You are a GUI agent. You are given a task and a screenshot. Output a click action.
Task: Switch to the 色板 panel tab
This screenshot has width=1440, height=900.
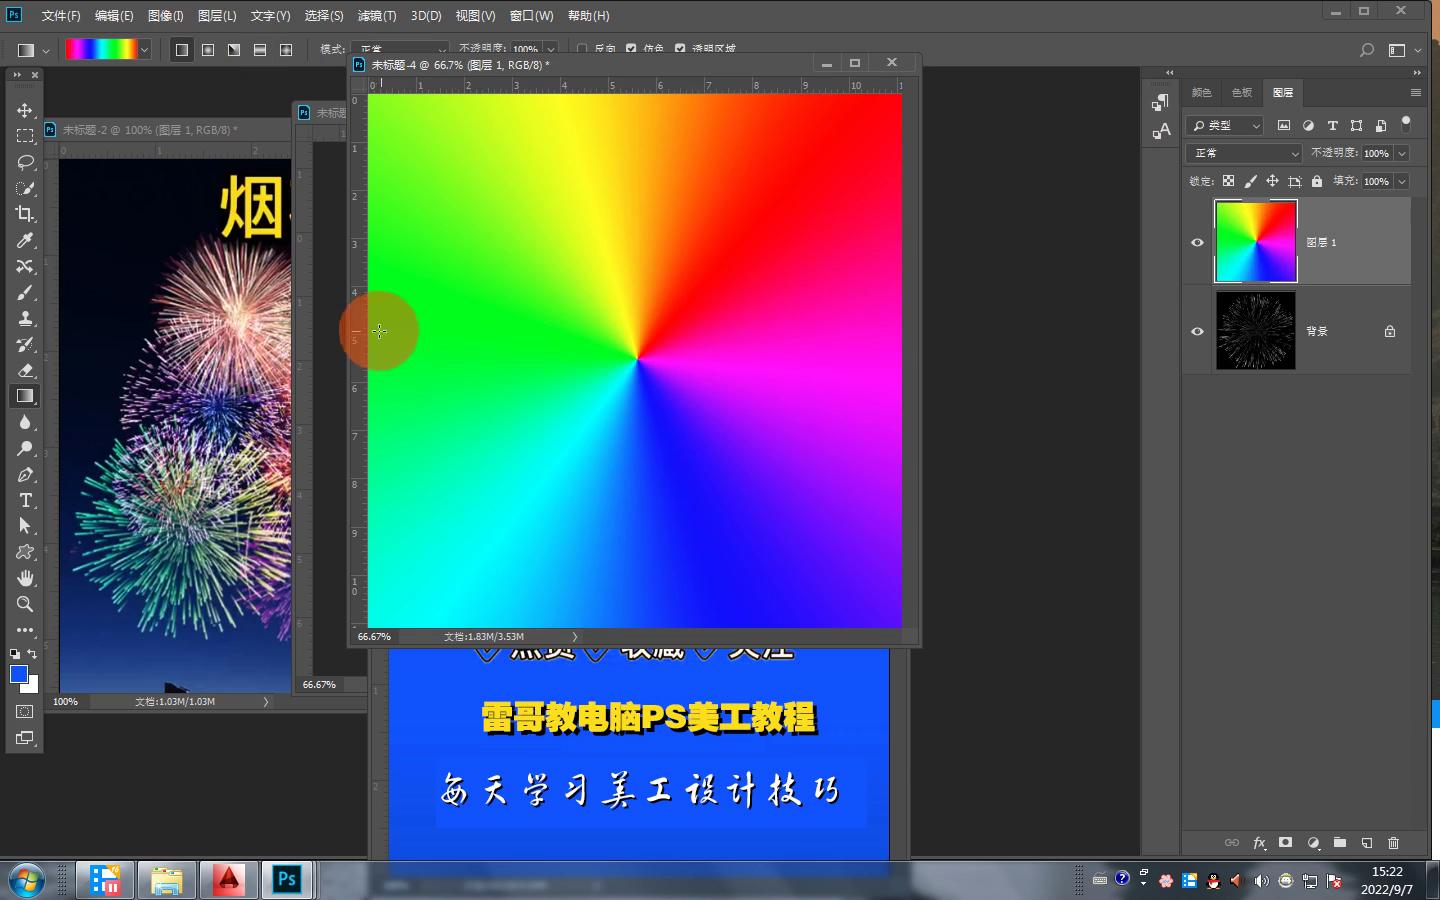[x=1241, y=92]
